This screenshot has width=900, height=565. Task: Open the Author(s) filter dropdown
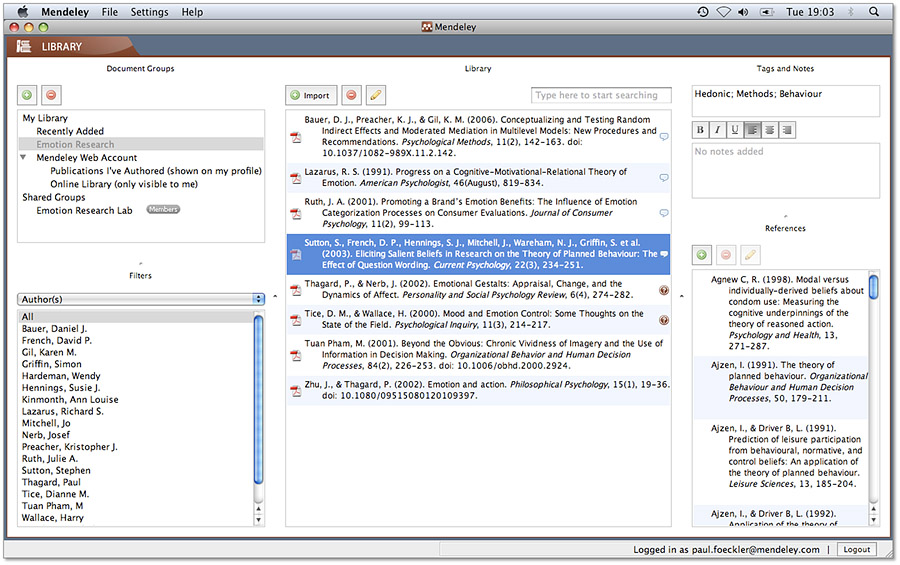tap(140, 298)
